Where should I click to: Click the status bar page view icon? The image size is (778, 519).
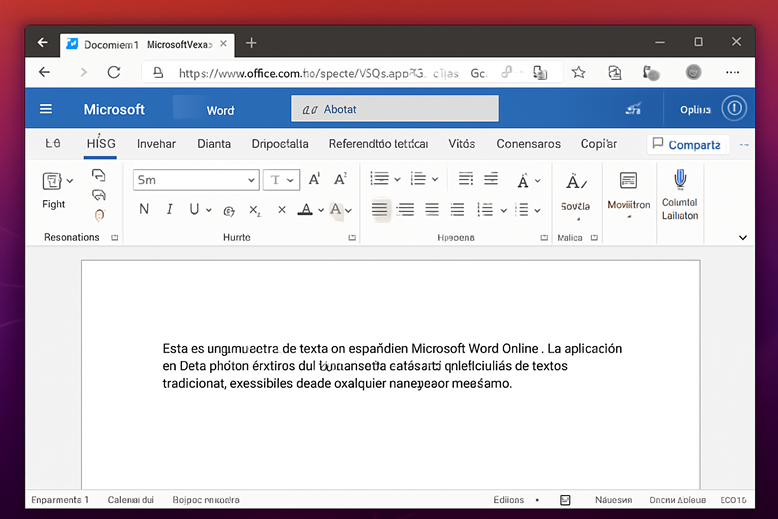point(565,500)
